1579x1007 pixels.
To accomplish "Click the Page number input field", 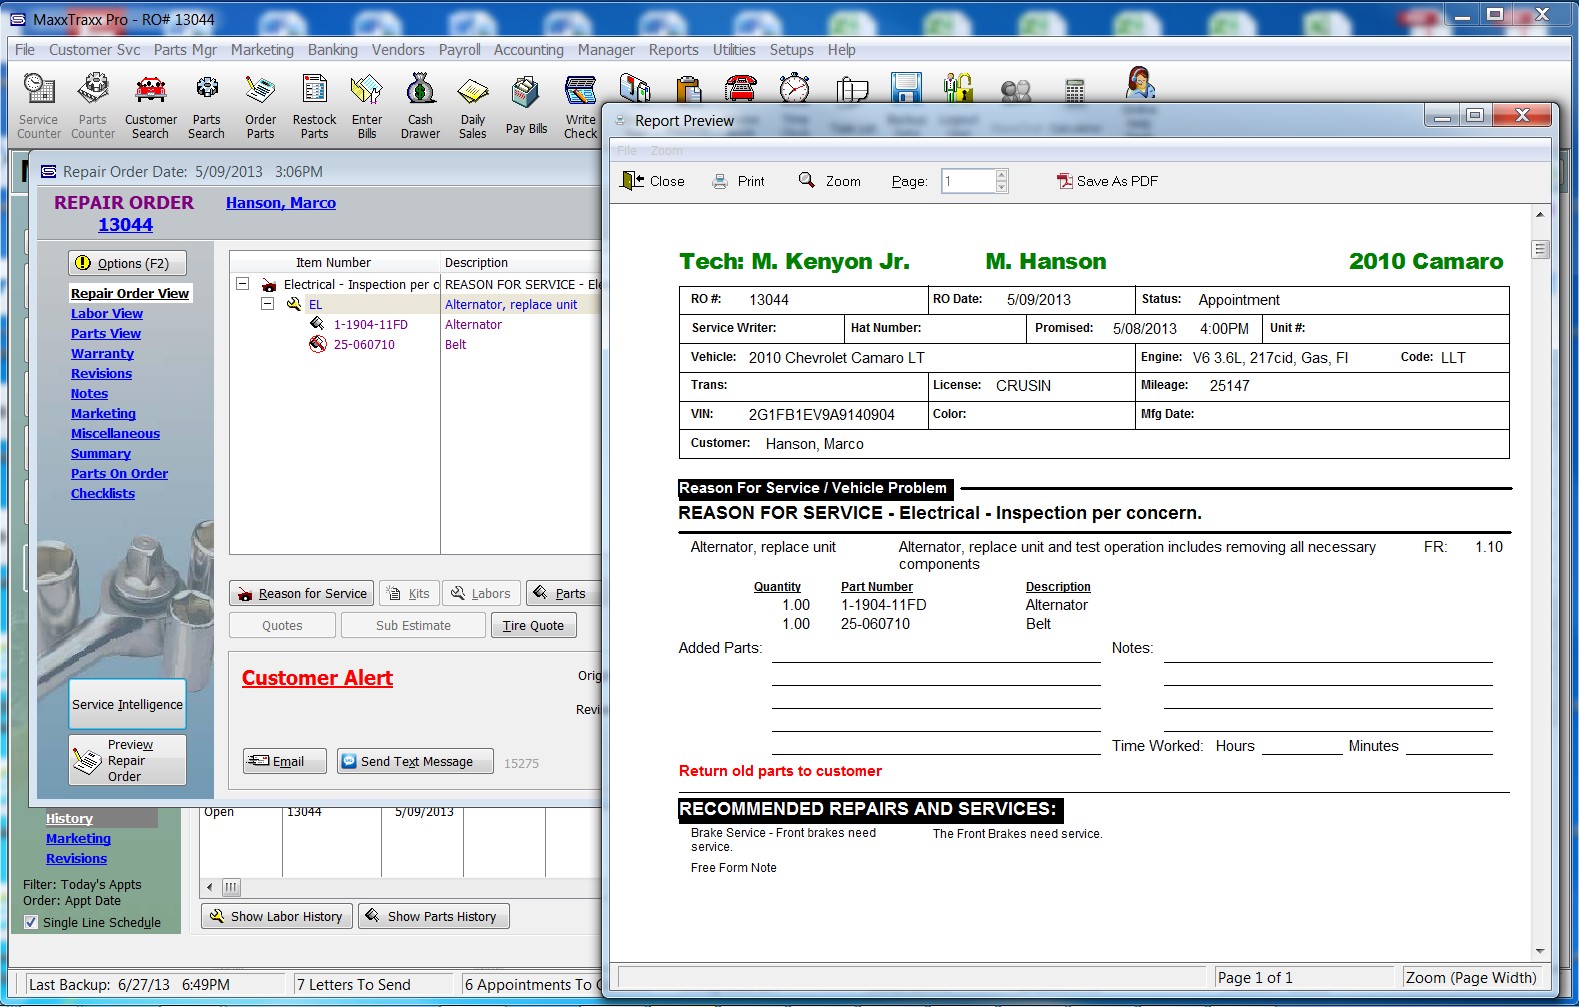I will 968,181.
